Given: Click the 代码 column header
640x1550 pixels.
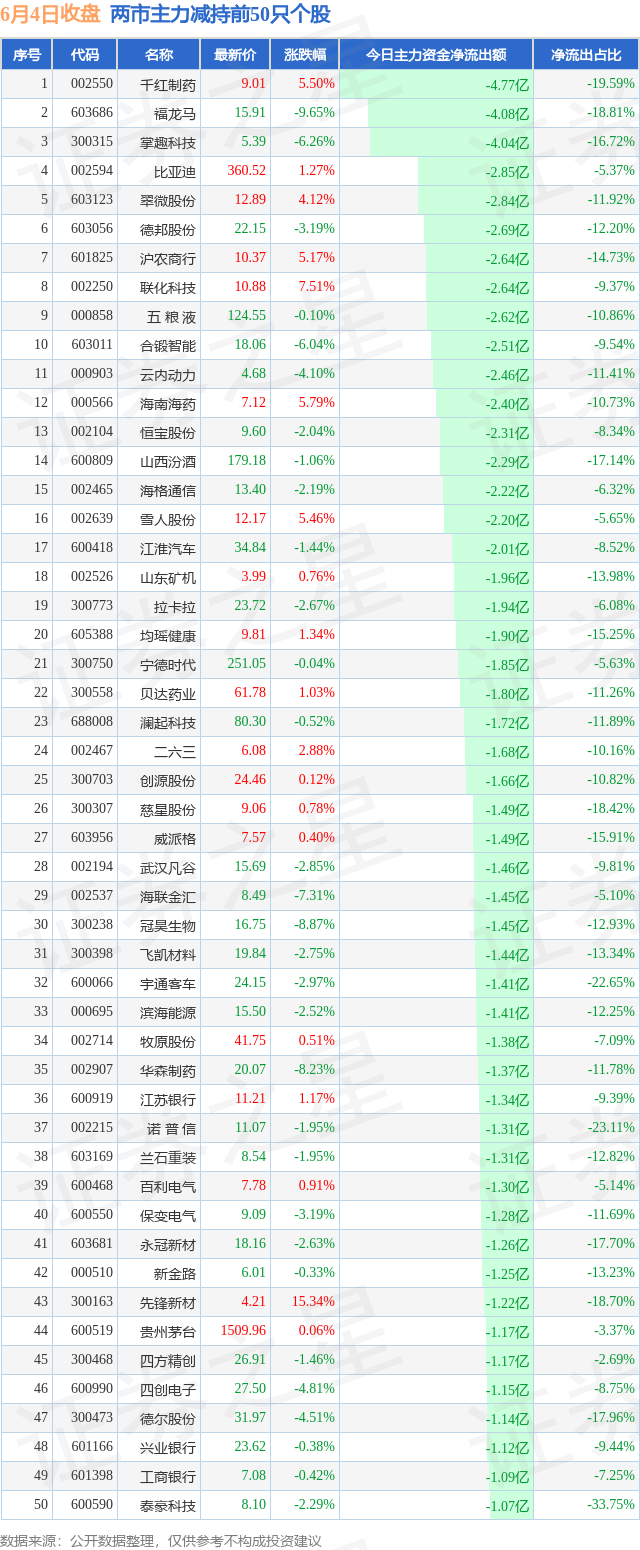Looking at the screenshot, I should [x=84, y=55].
